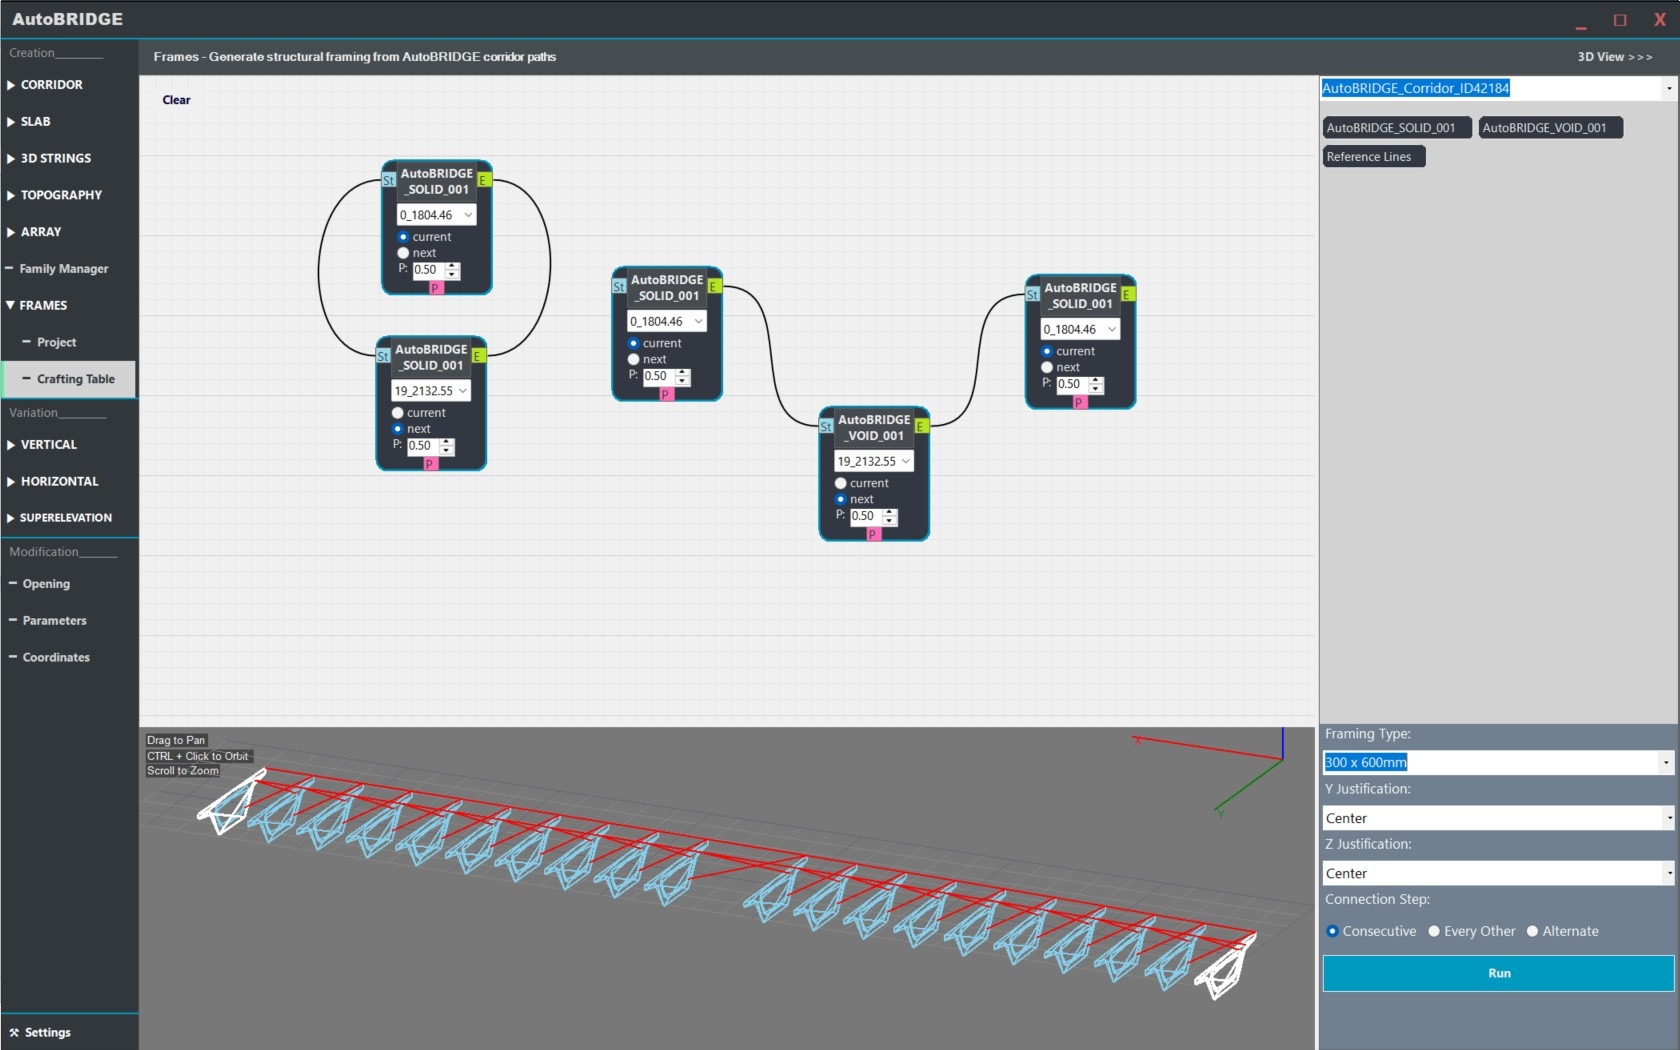Click E output port on the rightmost SOLID_001 node
The width and height of the screenshot is (1680, 1050).
click(x=1127, y=295)
